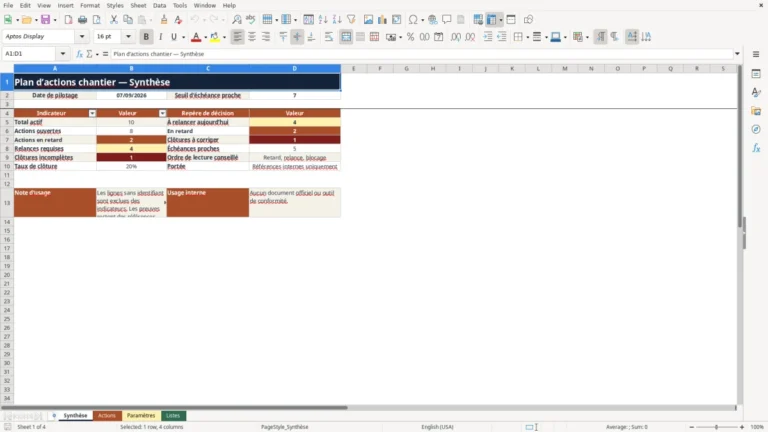The height and width of the screenshot is (432, 768).
Task: Print the document
Action: pyautogui.click(x=82, y=20)
